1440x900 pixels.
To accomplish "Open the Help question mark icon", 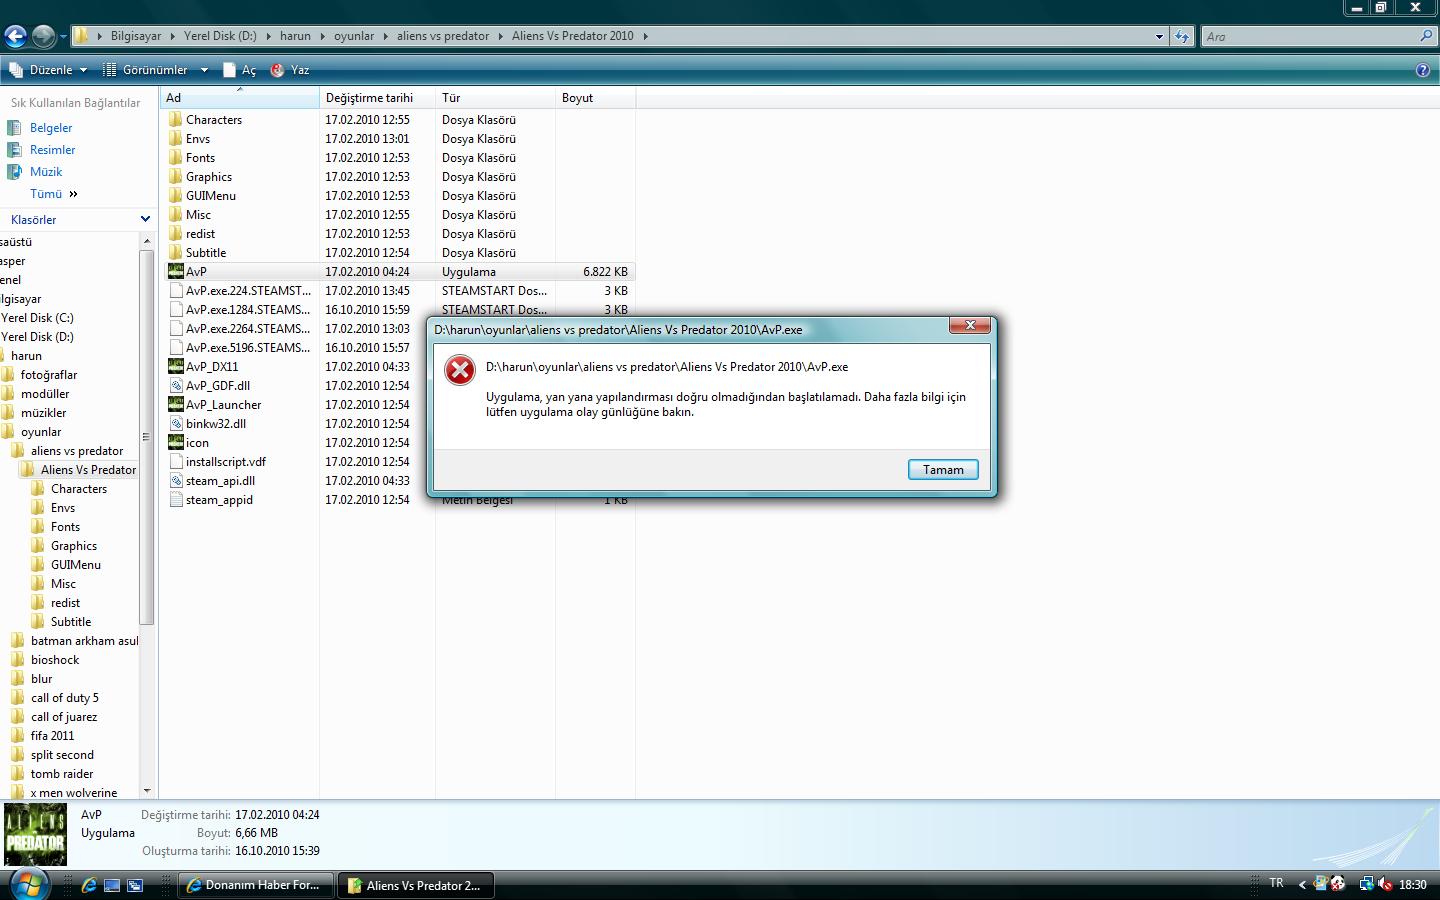I will click(x=1423, y=70).
